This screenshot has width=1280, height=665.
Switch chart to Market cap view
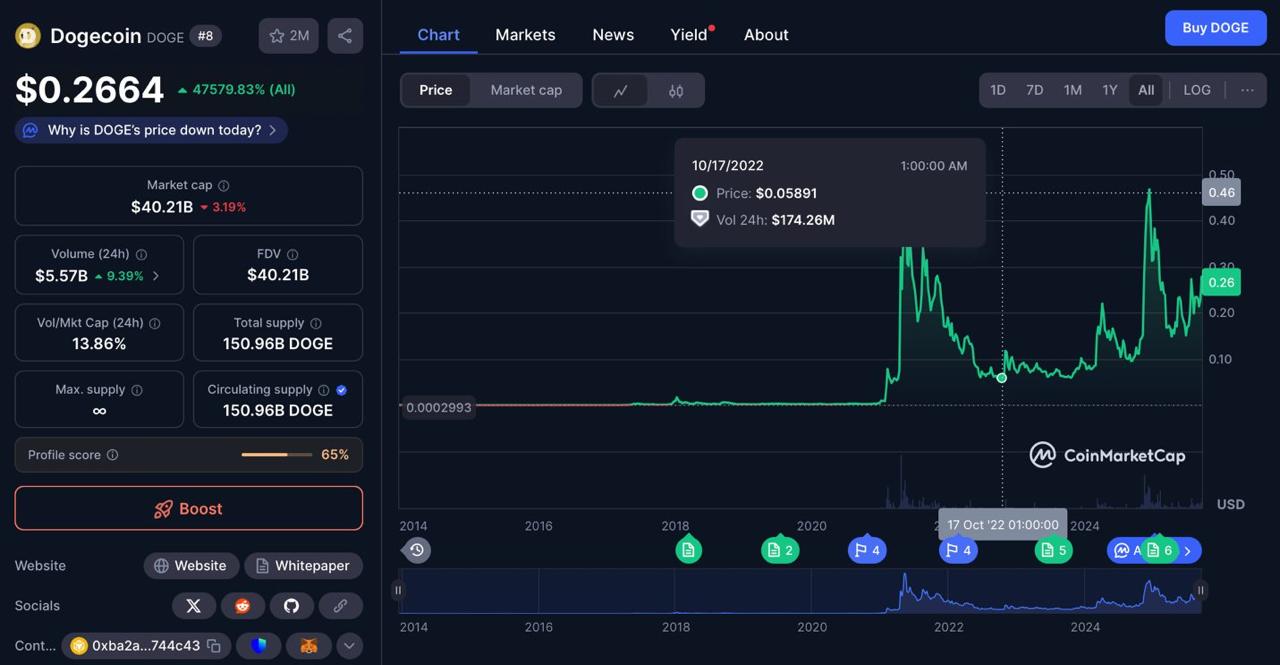(x=526, y=90)
